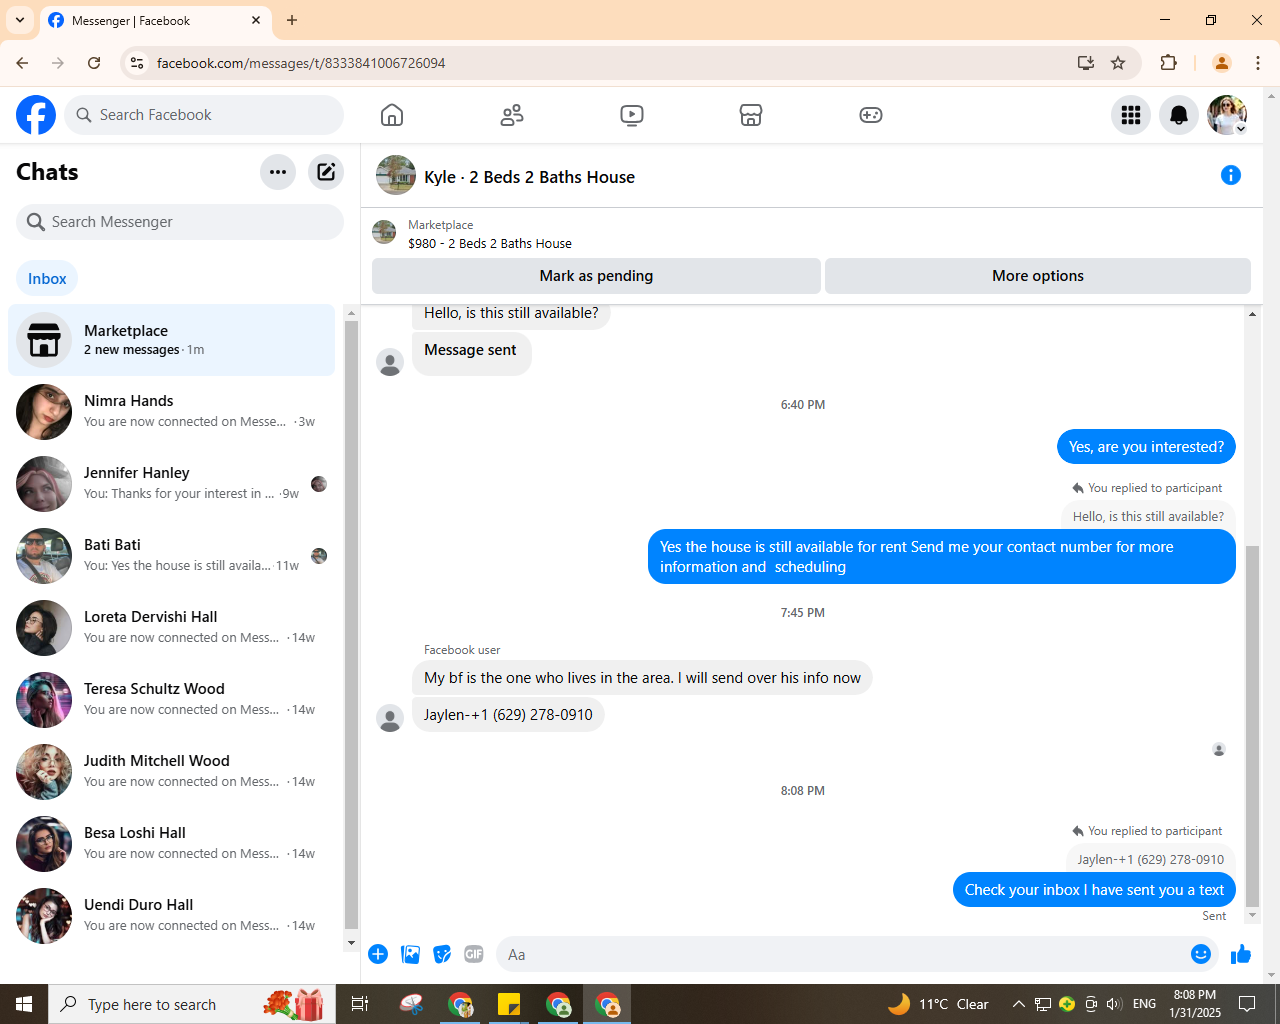Click the More options button
1280x1024 pixels.
pos(1038,276)
